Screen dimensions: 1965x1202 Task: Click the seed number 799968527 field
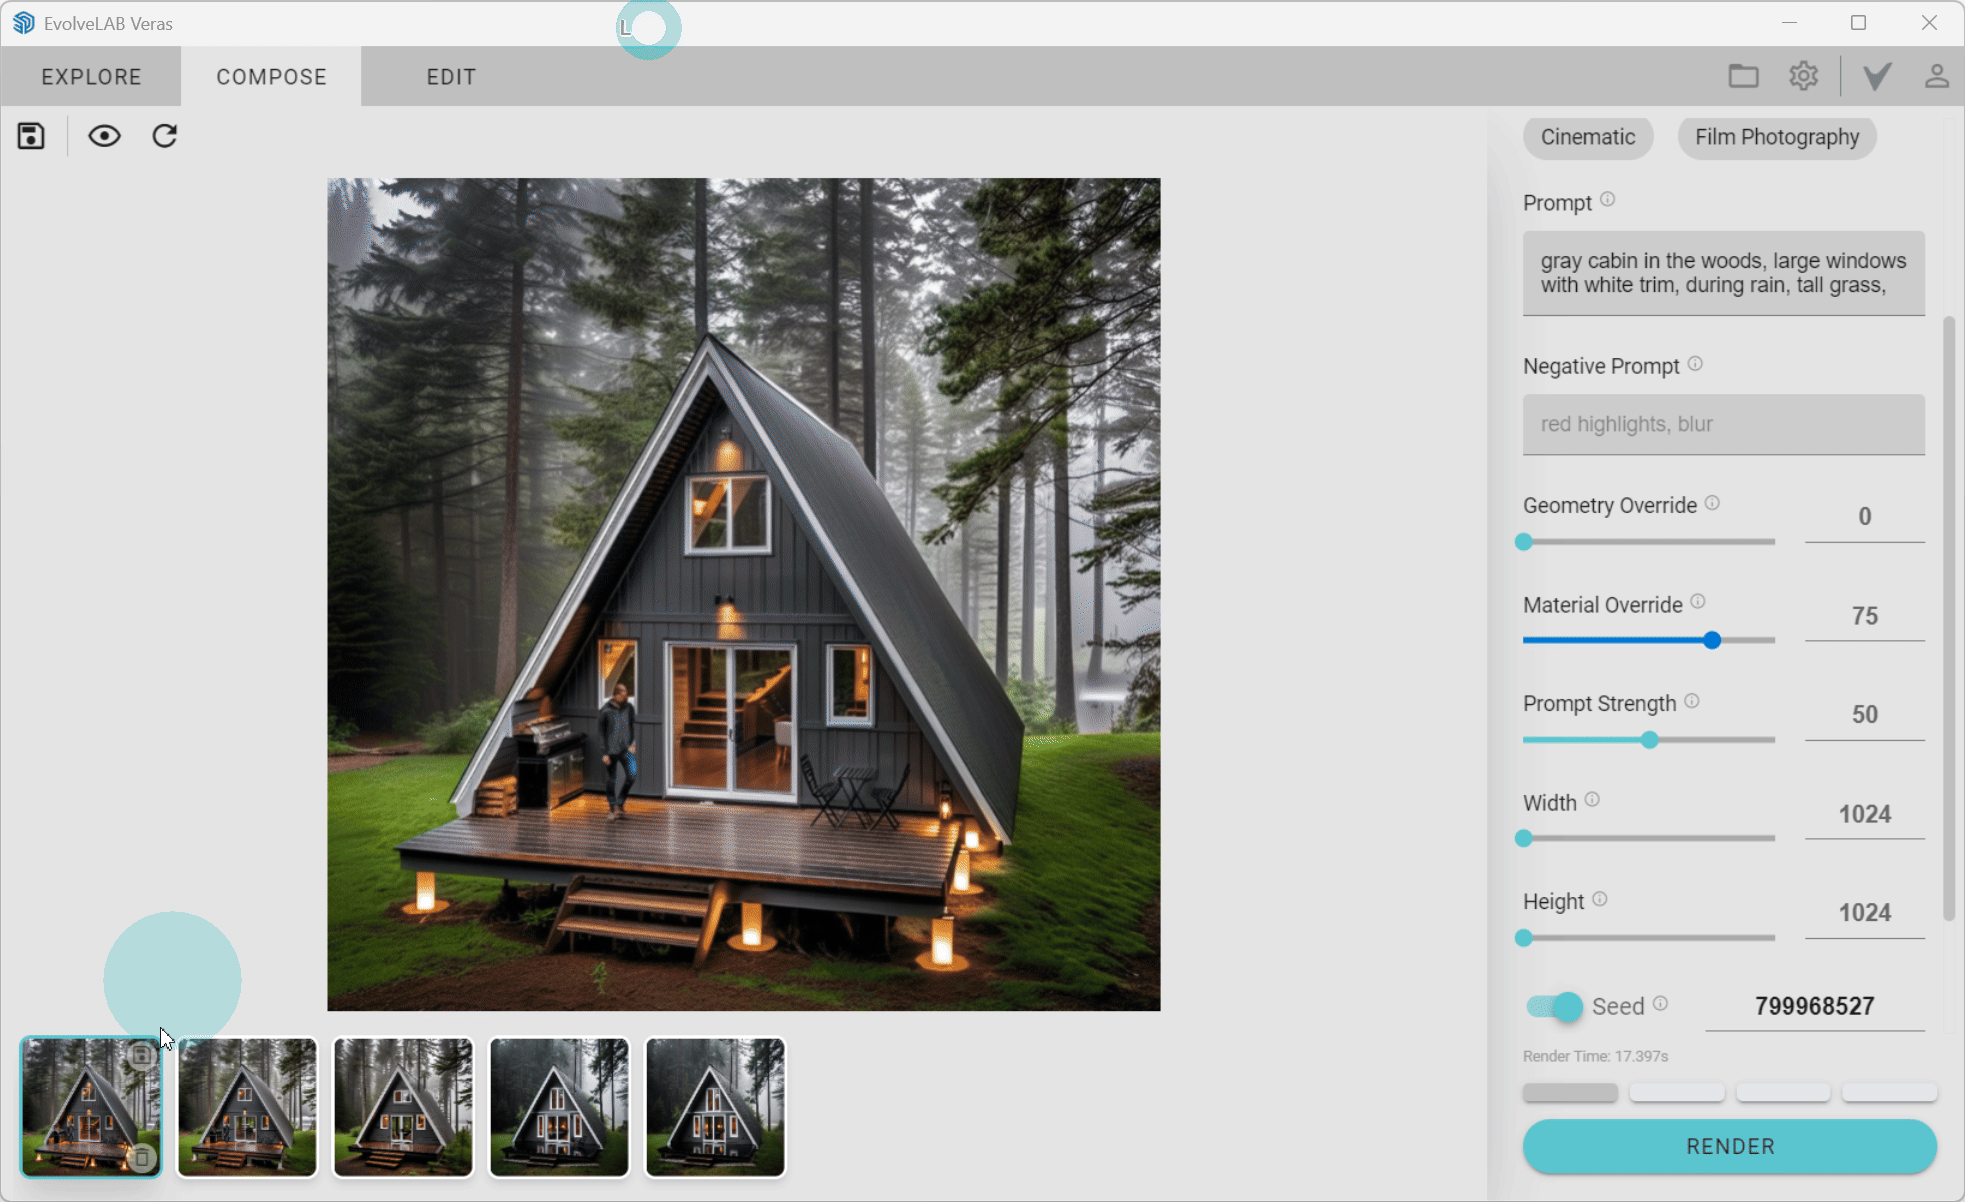pos(1814,1006)
